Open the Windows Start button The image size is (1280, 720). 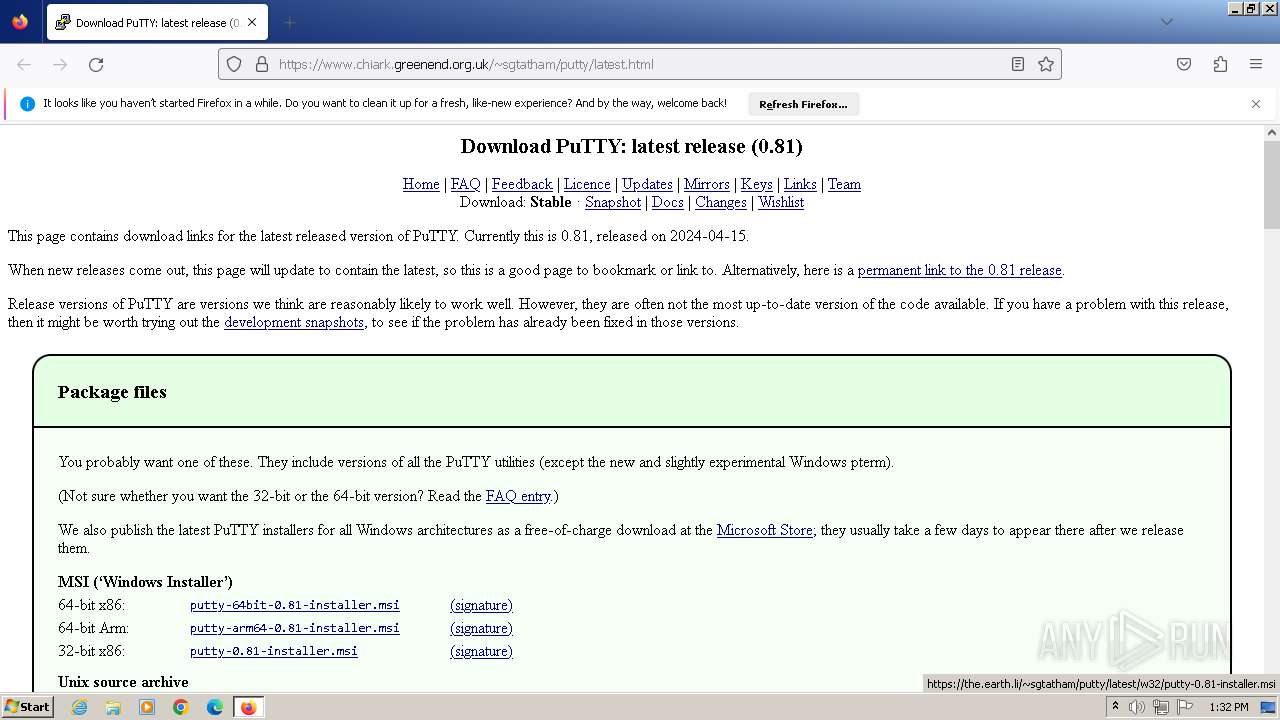[27, 707]
